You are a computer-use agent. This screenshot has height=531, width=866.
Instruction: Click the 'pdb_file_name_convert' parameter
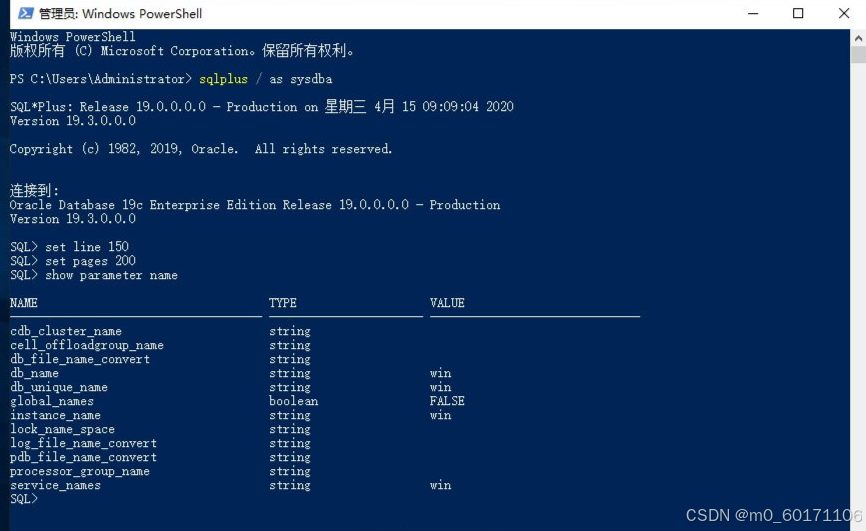[83, 458]
